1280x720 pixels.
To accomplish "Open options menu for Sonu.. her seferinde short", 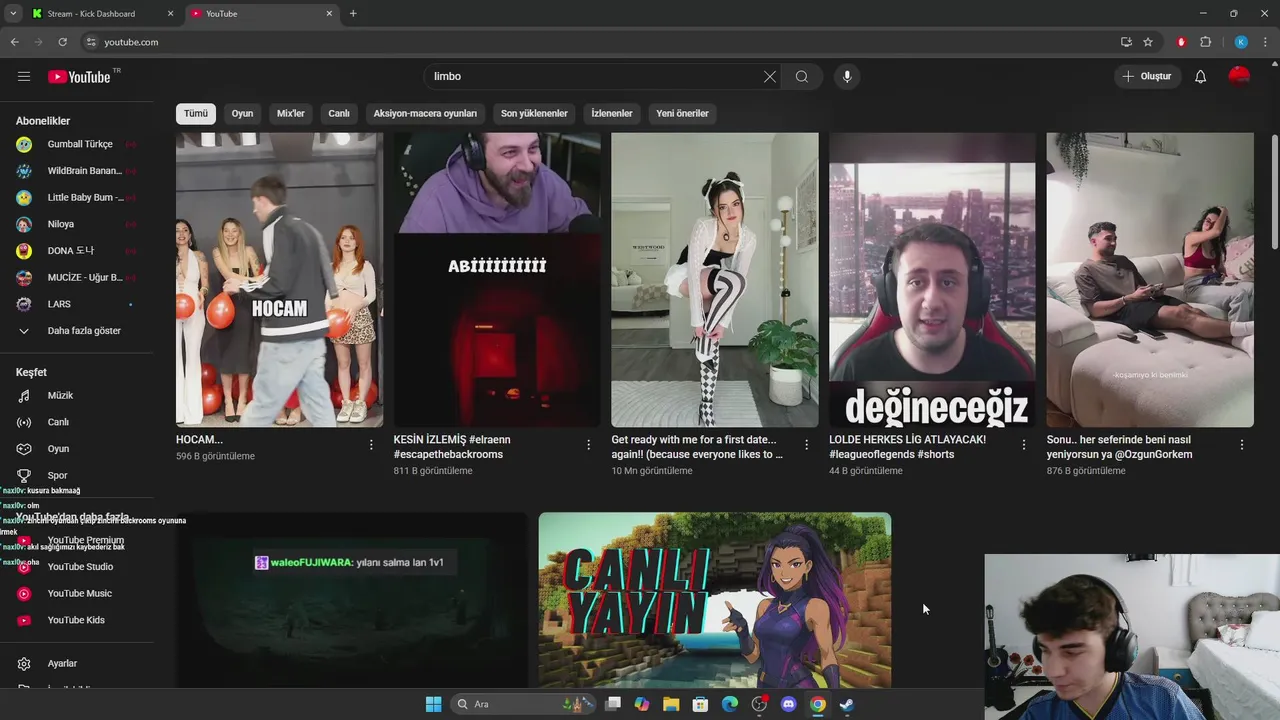I will 1242,445.
